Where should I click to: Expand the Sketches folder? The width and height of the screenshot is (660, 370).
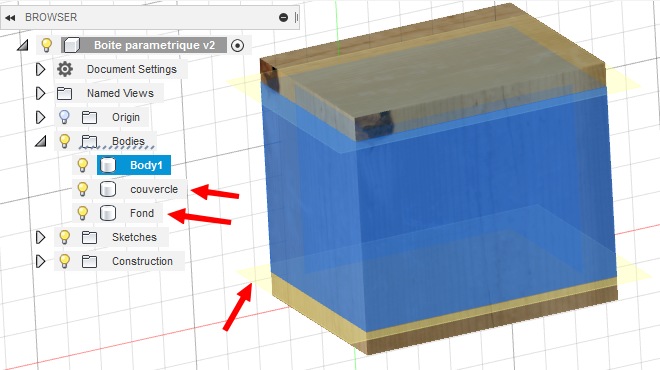(40, 237)
